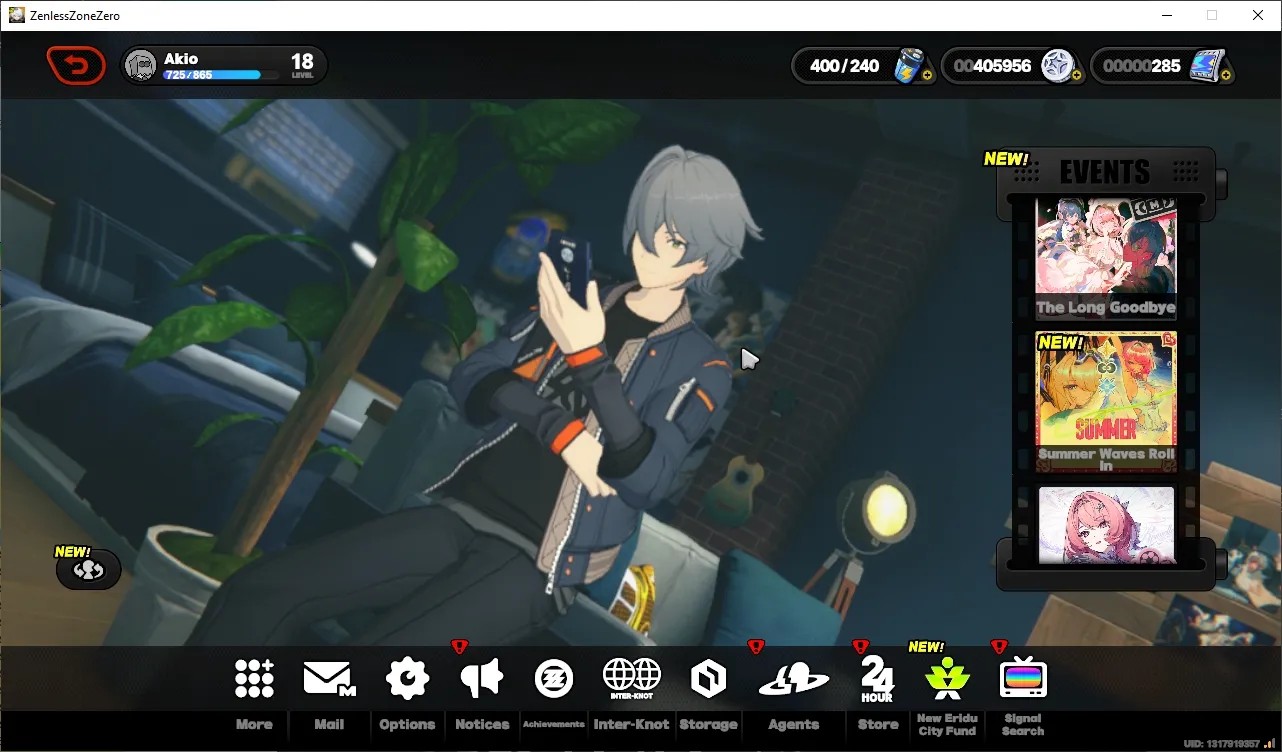Click the EVENTS panel header
Screen dimensions: 1282x752
[1105, 172]
